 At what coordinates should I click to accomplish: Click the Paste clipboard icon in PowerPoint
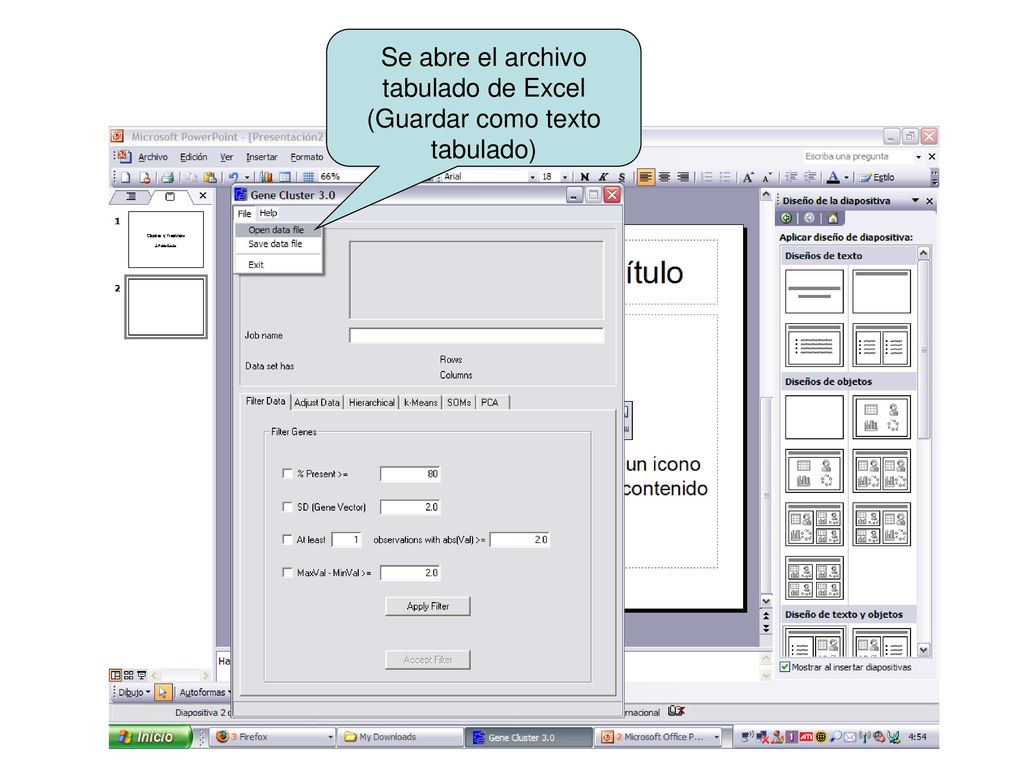[x=210, y=177]
